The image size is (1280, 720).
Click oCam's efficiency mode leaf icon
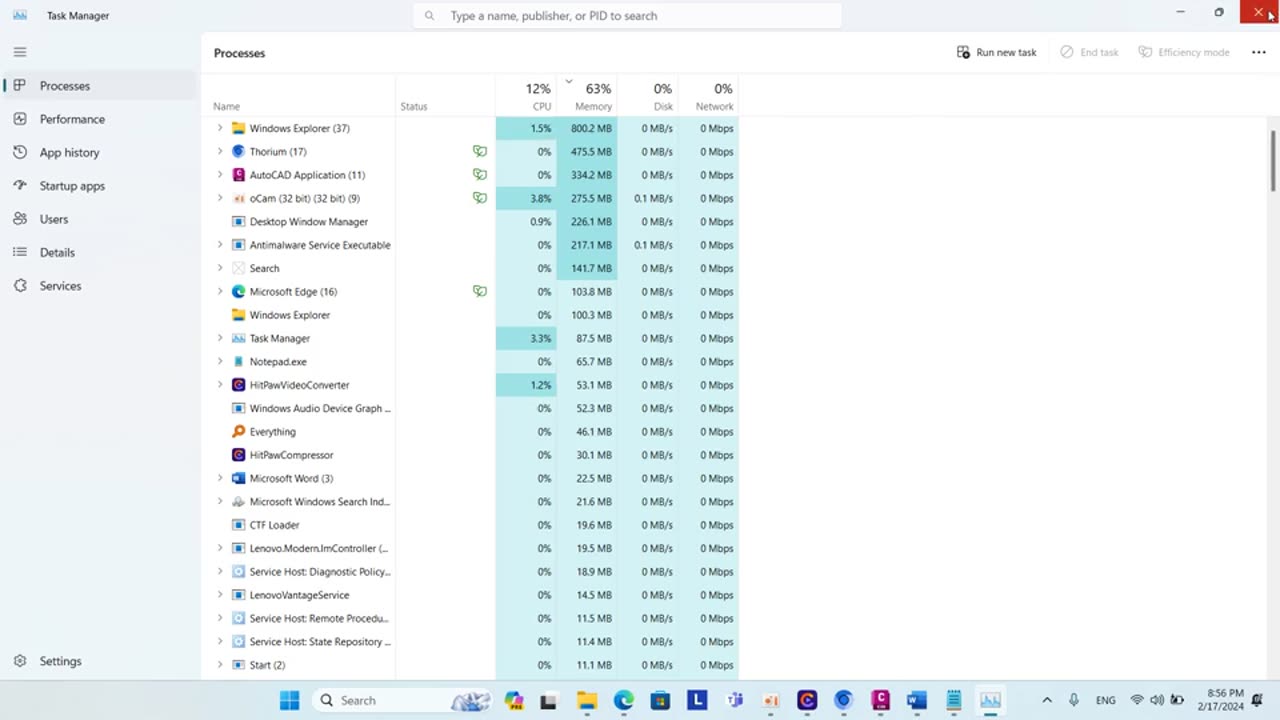[480, 198]
